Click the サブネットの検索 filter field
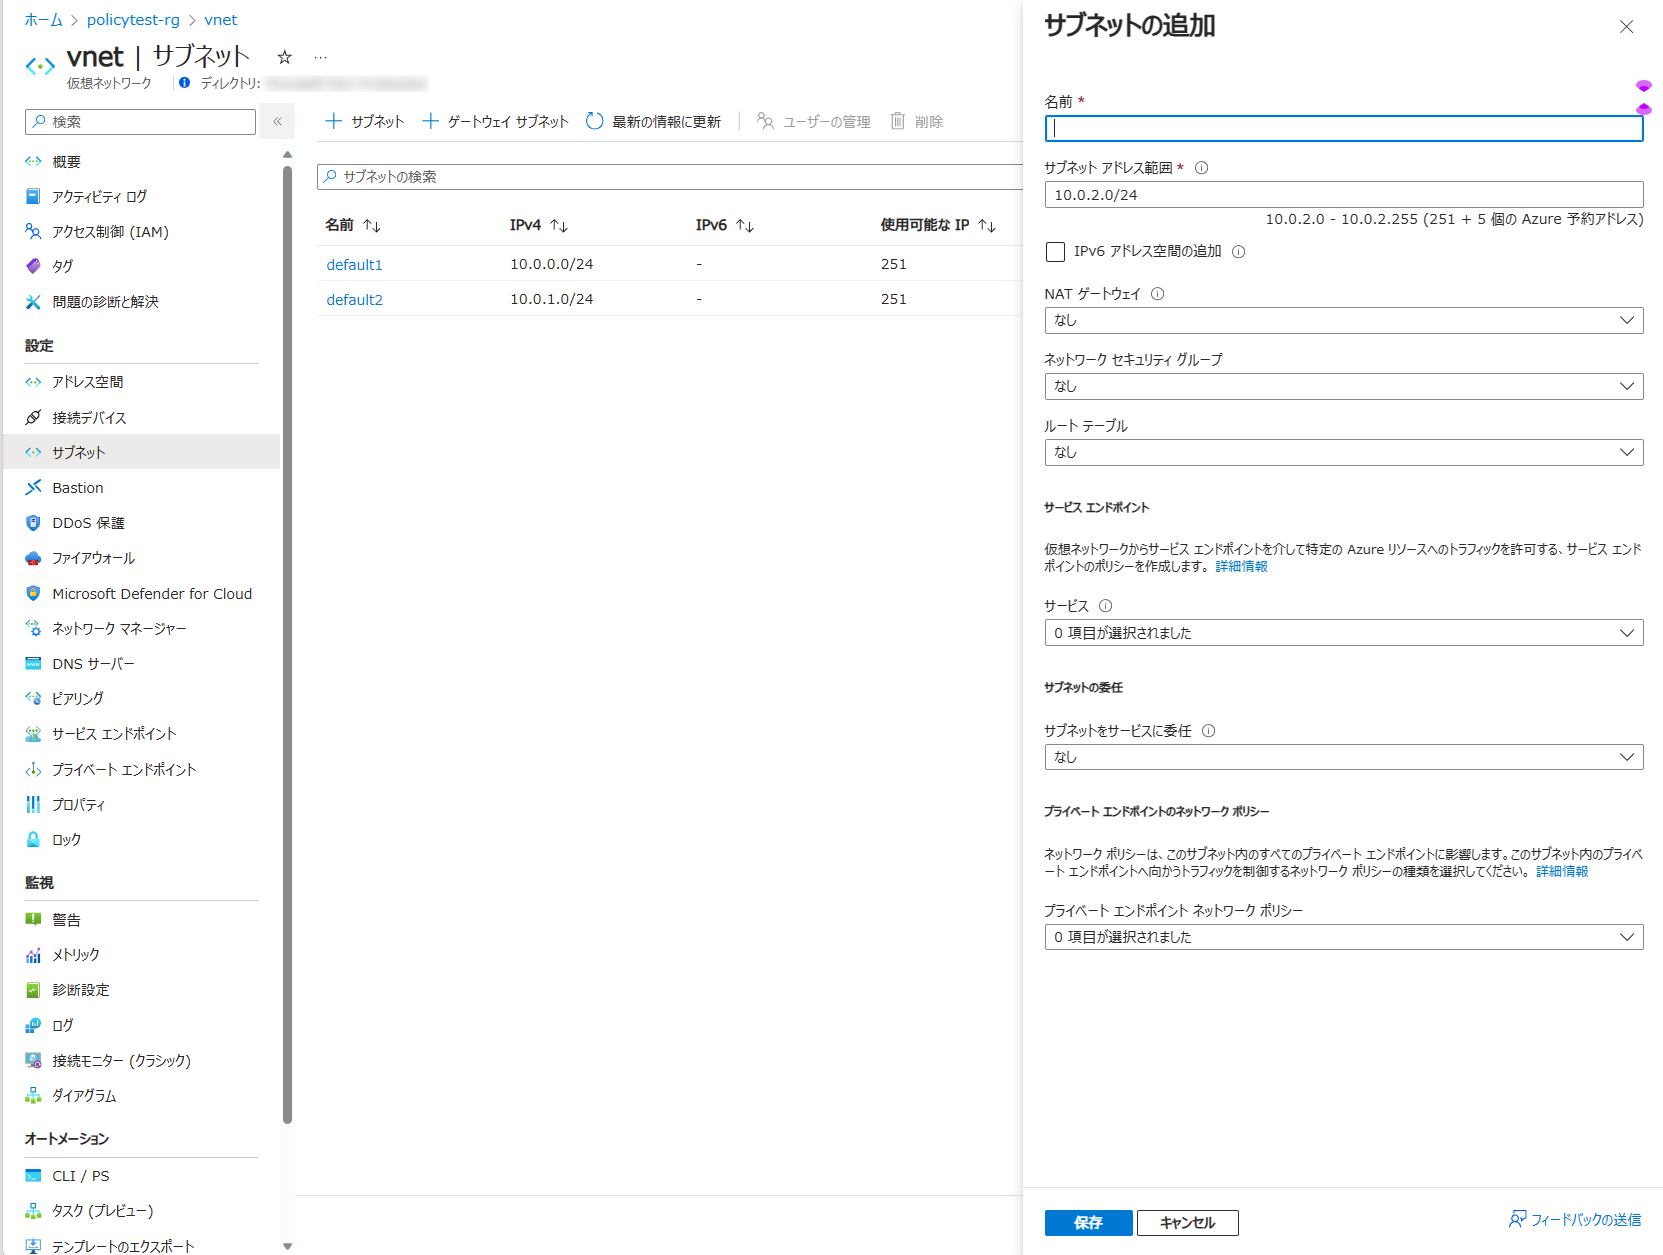This screenshot has height=1255, width=1663. pos(670,177)
